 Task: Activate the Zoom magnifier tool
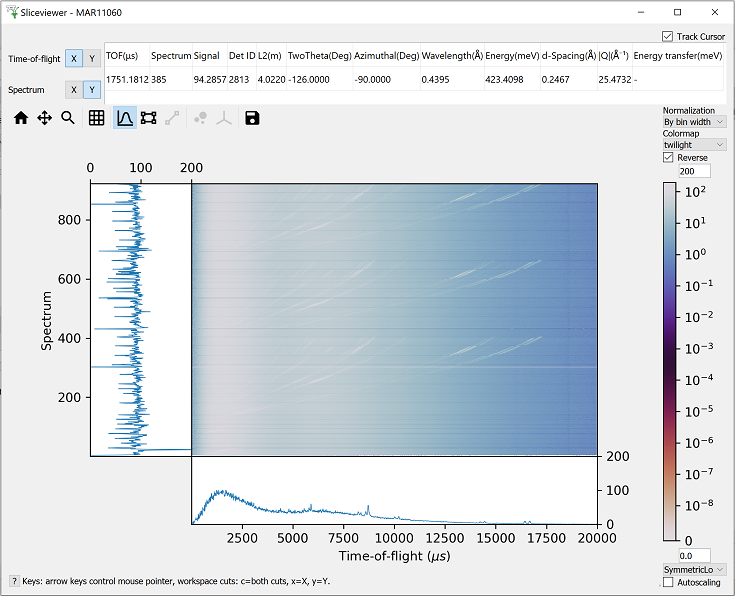click(68, 118)
